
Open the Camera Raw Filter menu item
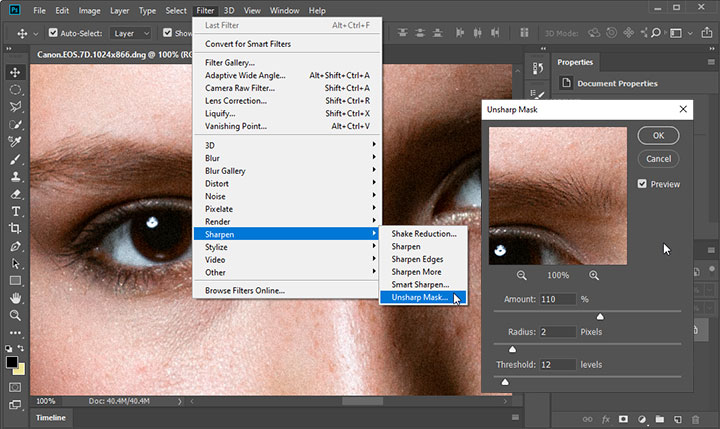tap(240, 88)
